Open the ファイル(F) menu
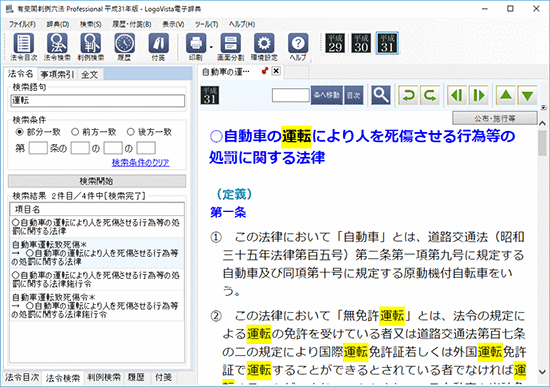 [22, 24]
